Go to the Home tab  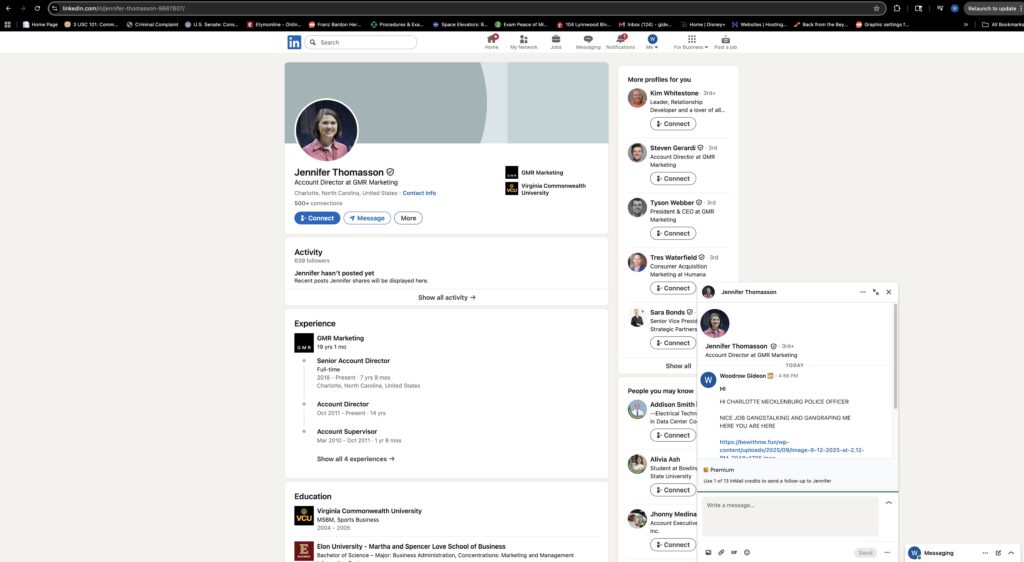(x=491, y=42)
